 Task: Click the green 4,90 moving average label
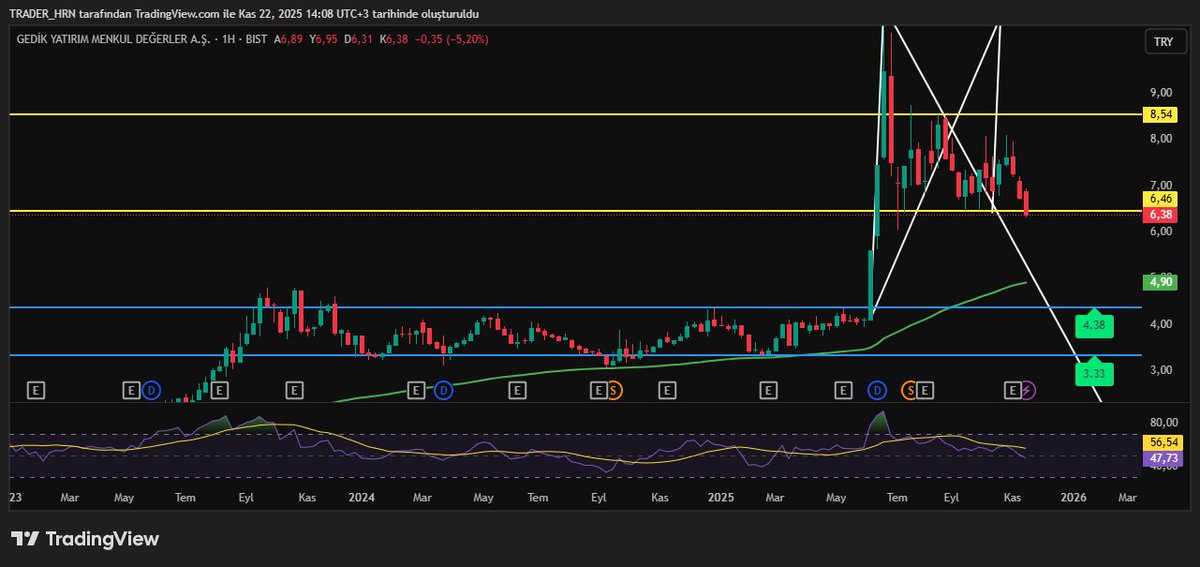[x=1161, y=282]
